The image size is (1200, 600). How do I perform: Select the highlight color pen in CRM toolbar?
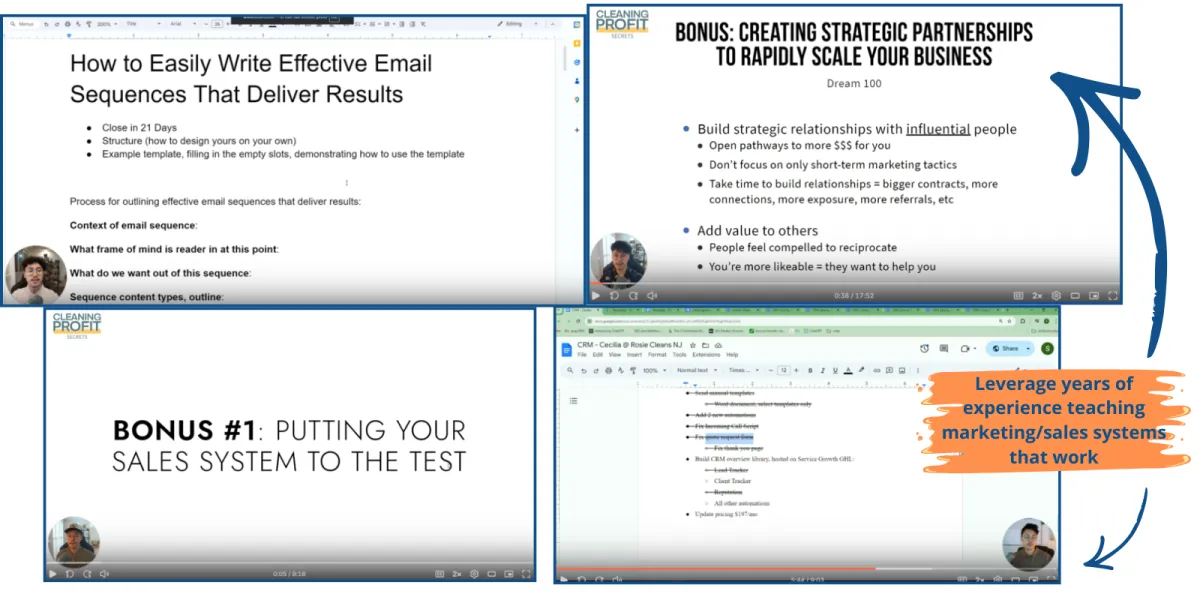(861, 370)
